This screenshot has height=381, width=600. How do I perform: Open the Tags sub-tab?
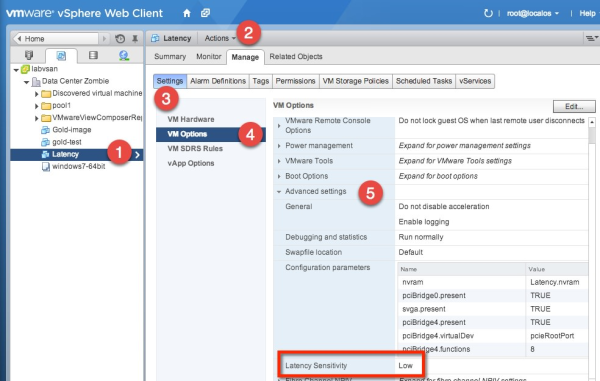(x=261, y=81)
